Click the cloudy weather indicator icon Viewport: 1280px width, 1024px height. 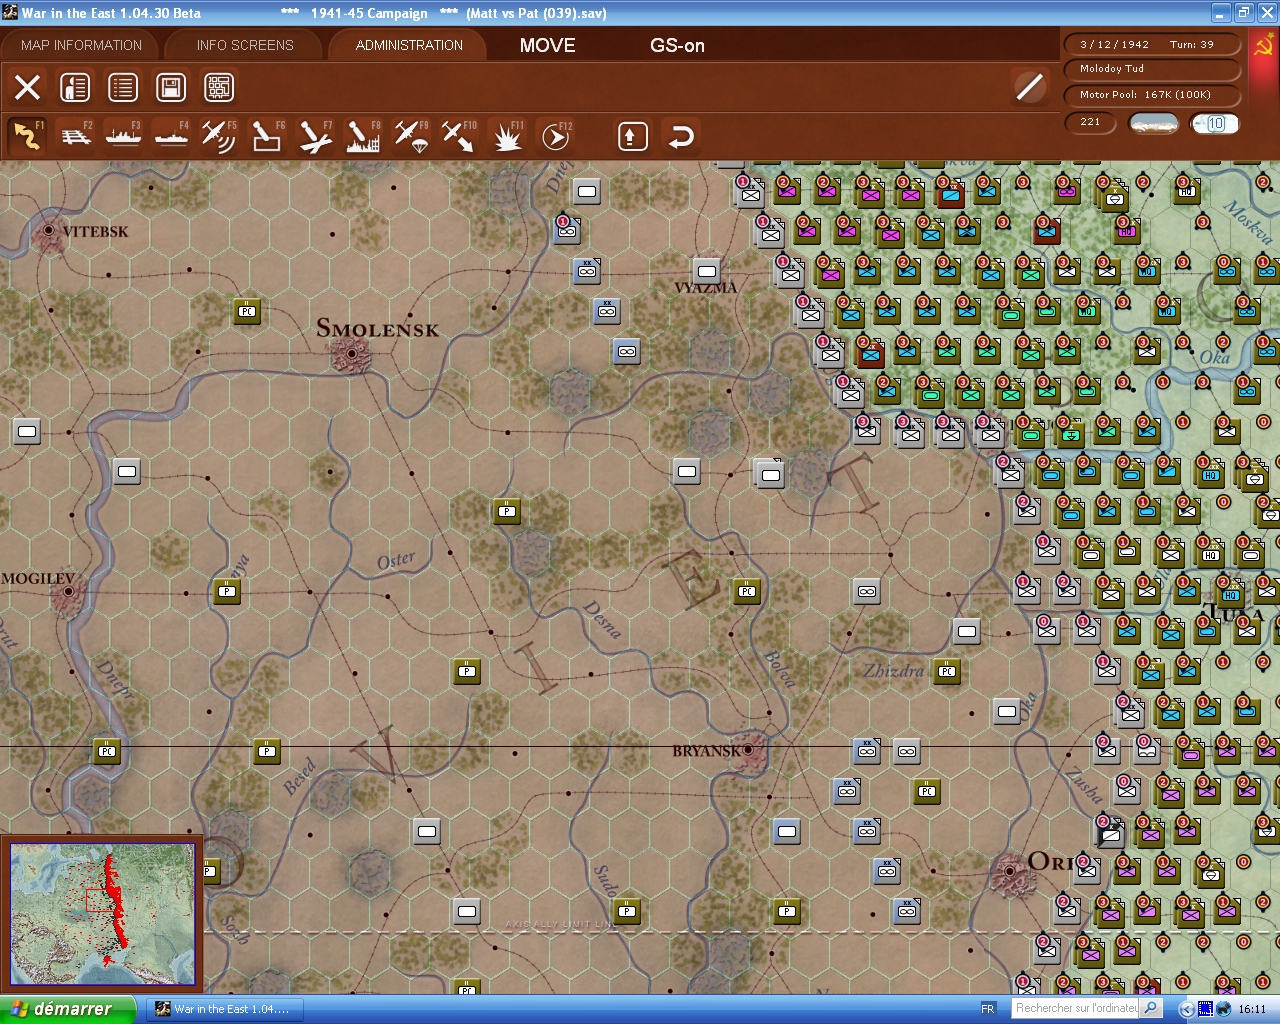pos(1154,123)
